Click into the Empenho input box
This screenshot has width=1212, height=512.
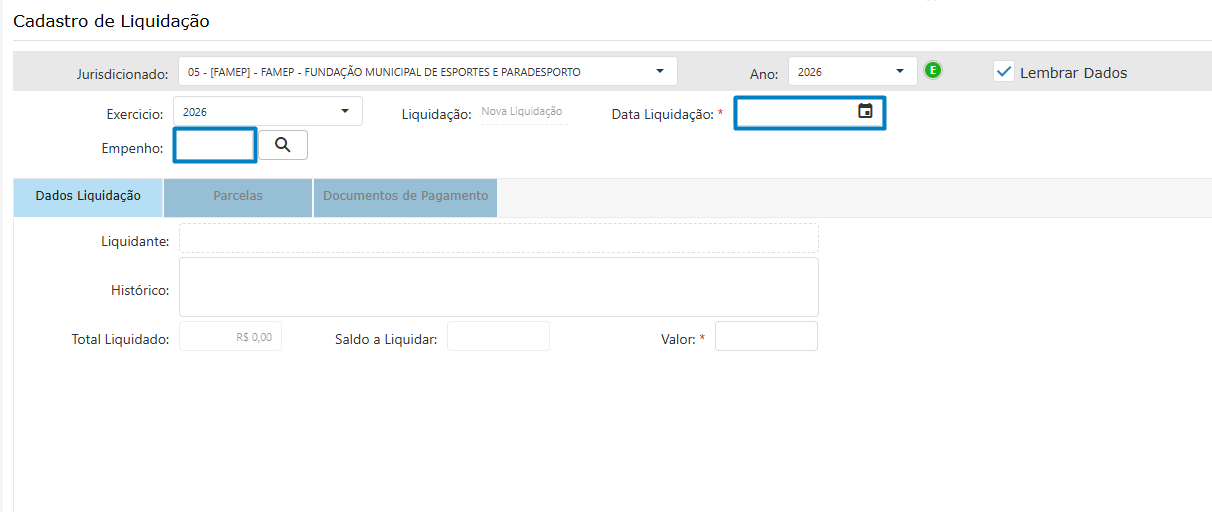point(215,146)
